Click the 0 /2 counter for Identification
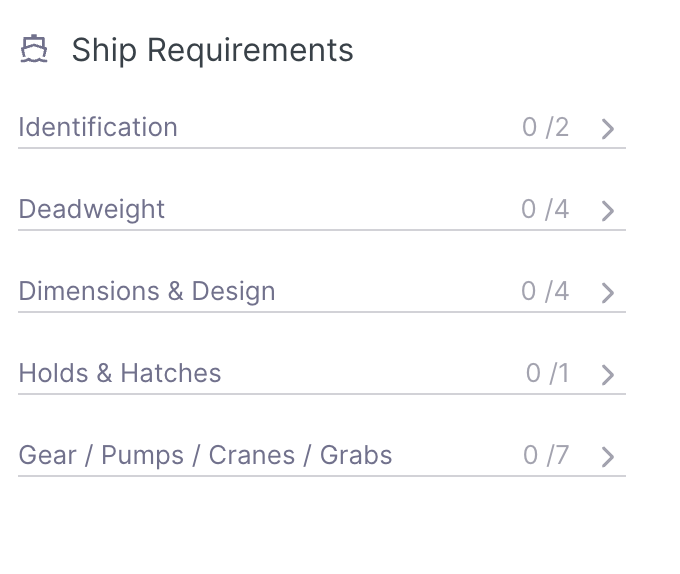Screen dimensions: 680x574 [x=545, y=127]
